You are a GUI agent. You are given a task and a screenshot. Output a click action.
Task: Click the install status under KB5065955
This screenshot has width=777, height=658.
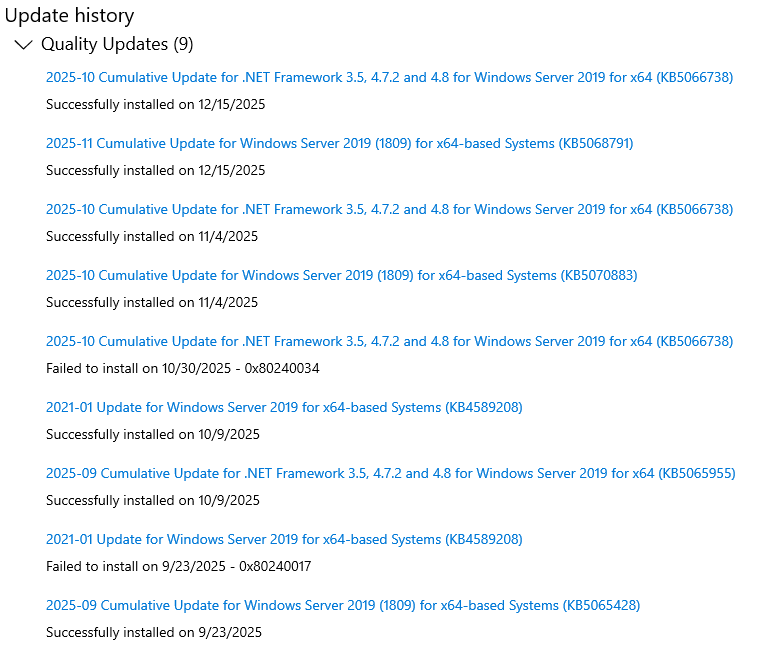(152, 500)
